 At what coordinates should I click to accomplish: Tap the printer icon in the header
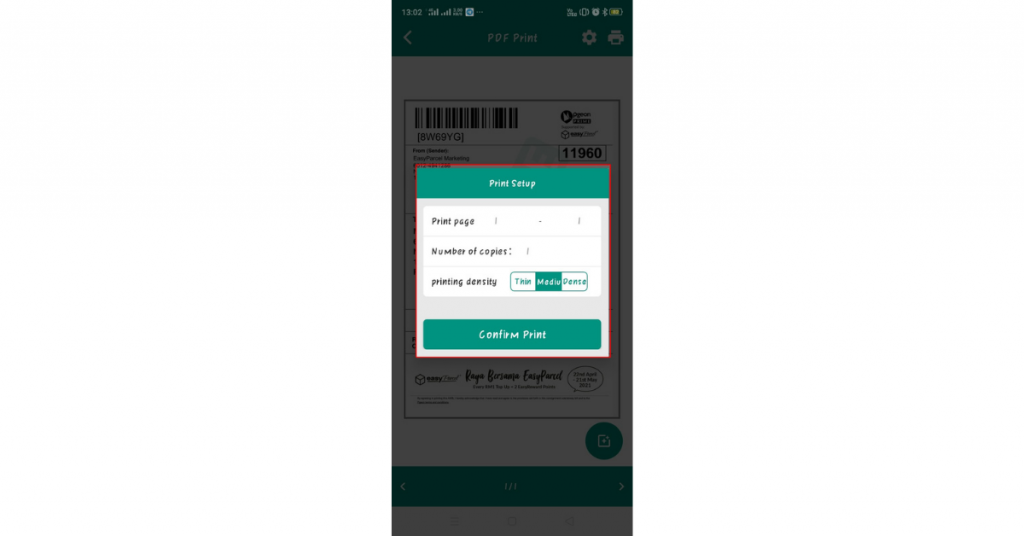615,38
